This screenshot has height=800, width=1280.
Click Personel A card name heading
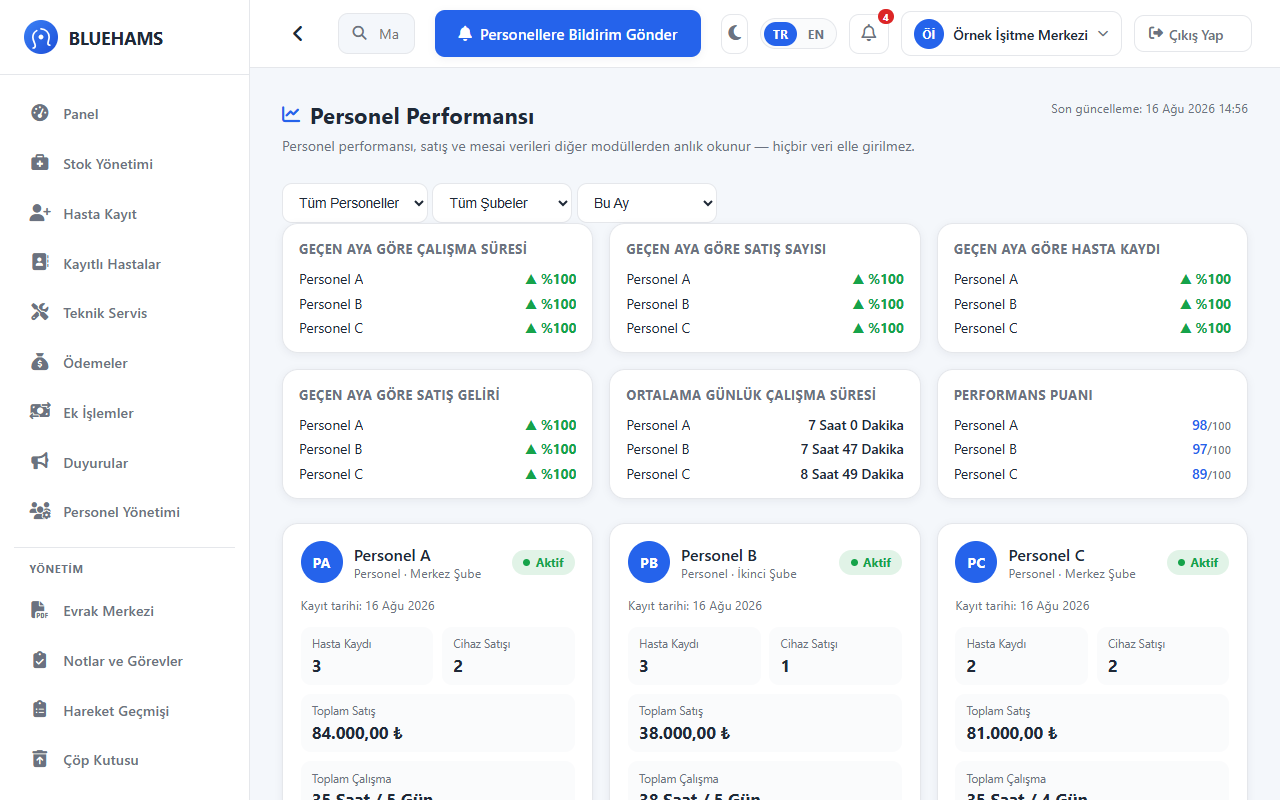point(392,555)
